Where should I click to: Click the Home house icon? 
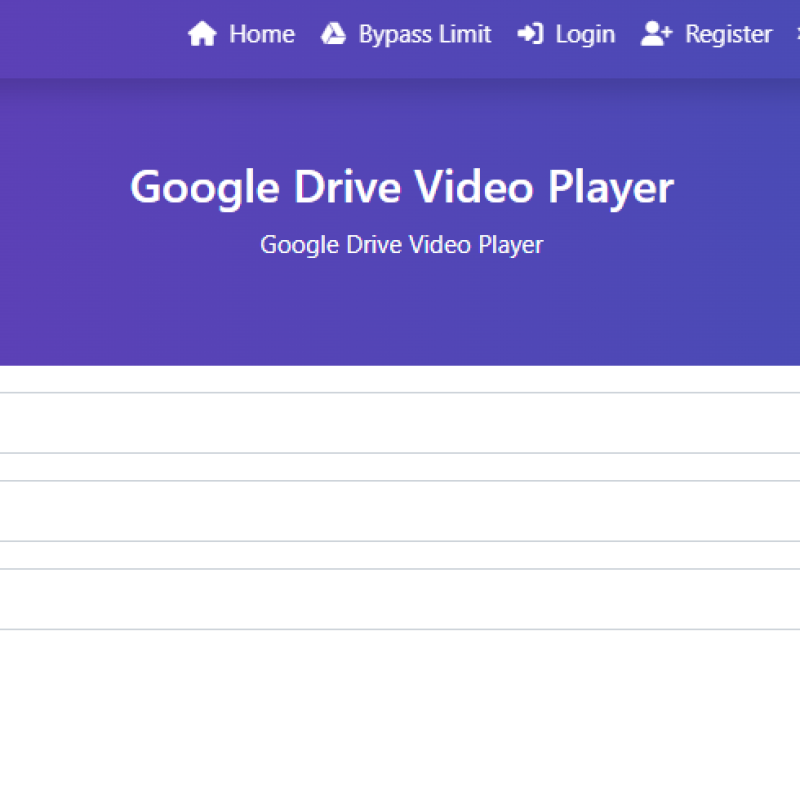[202, 34]
